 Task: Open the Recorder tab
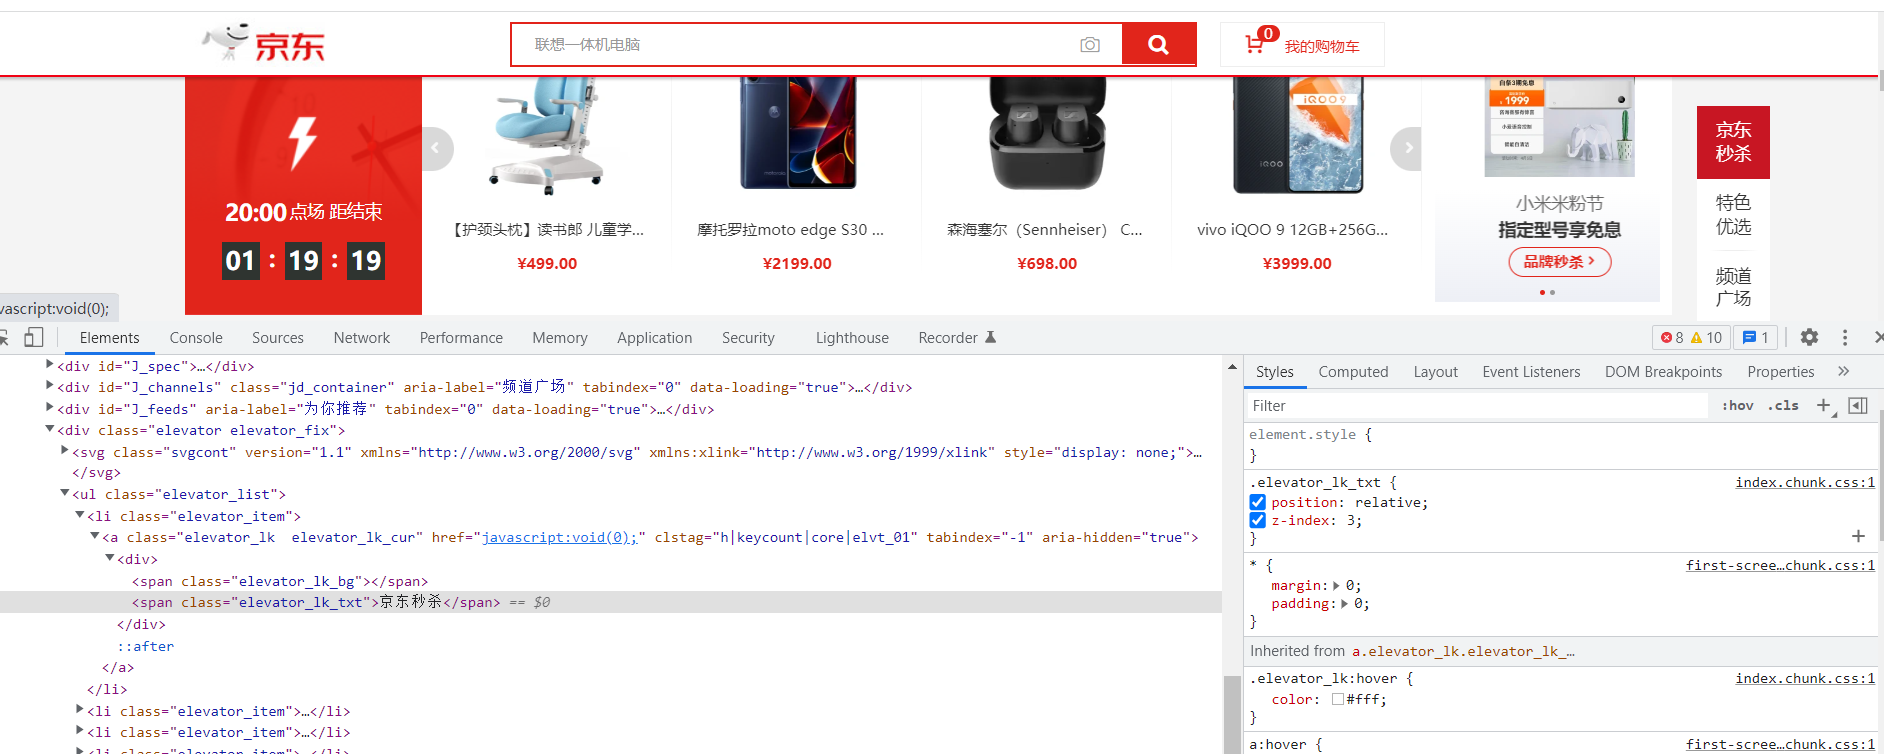pyautogui.click(x=957, y=338)
